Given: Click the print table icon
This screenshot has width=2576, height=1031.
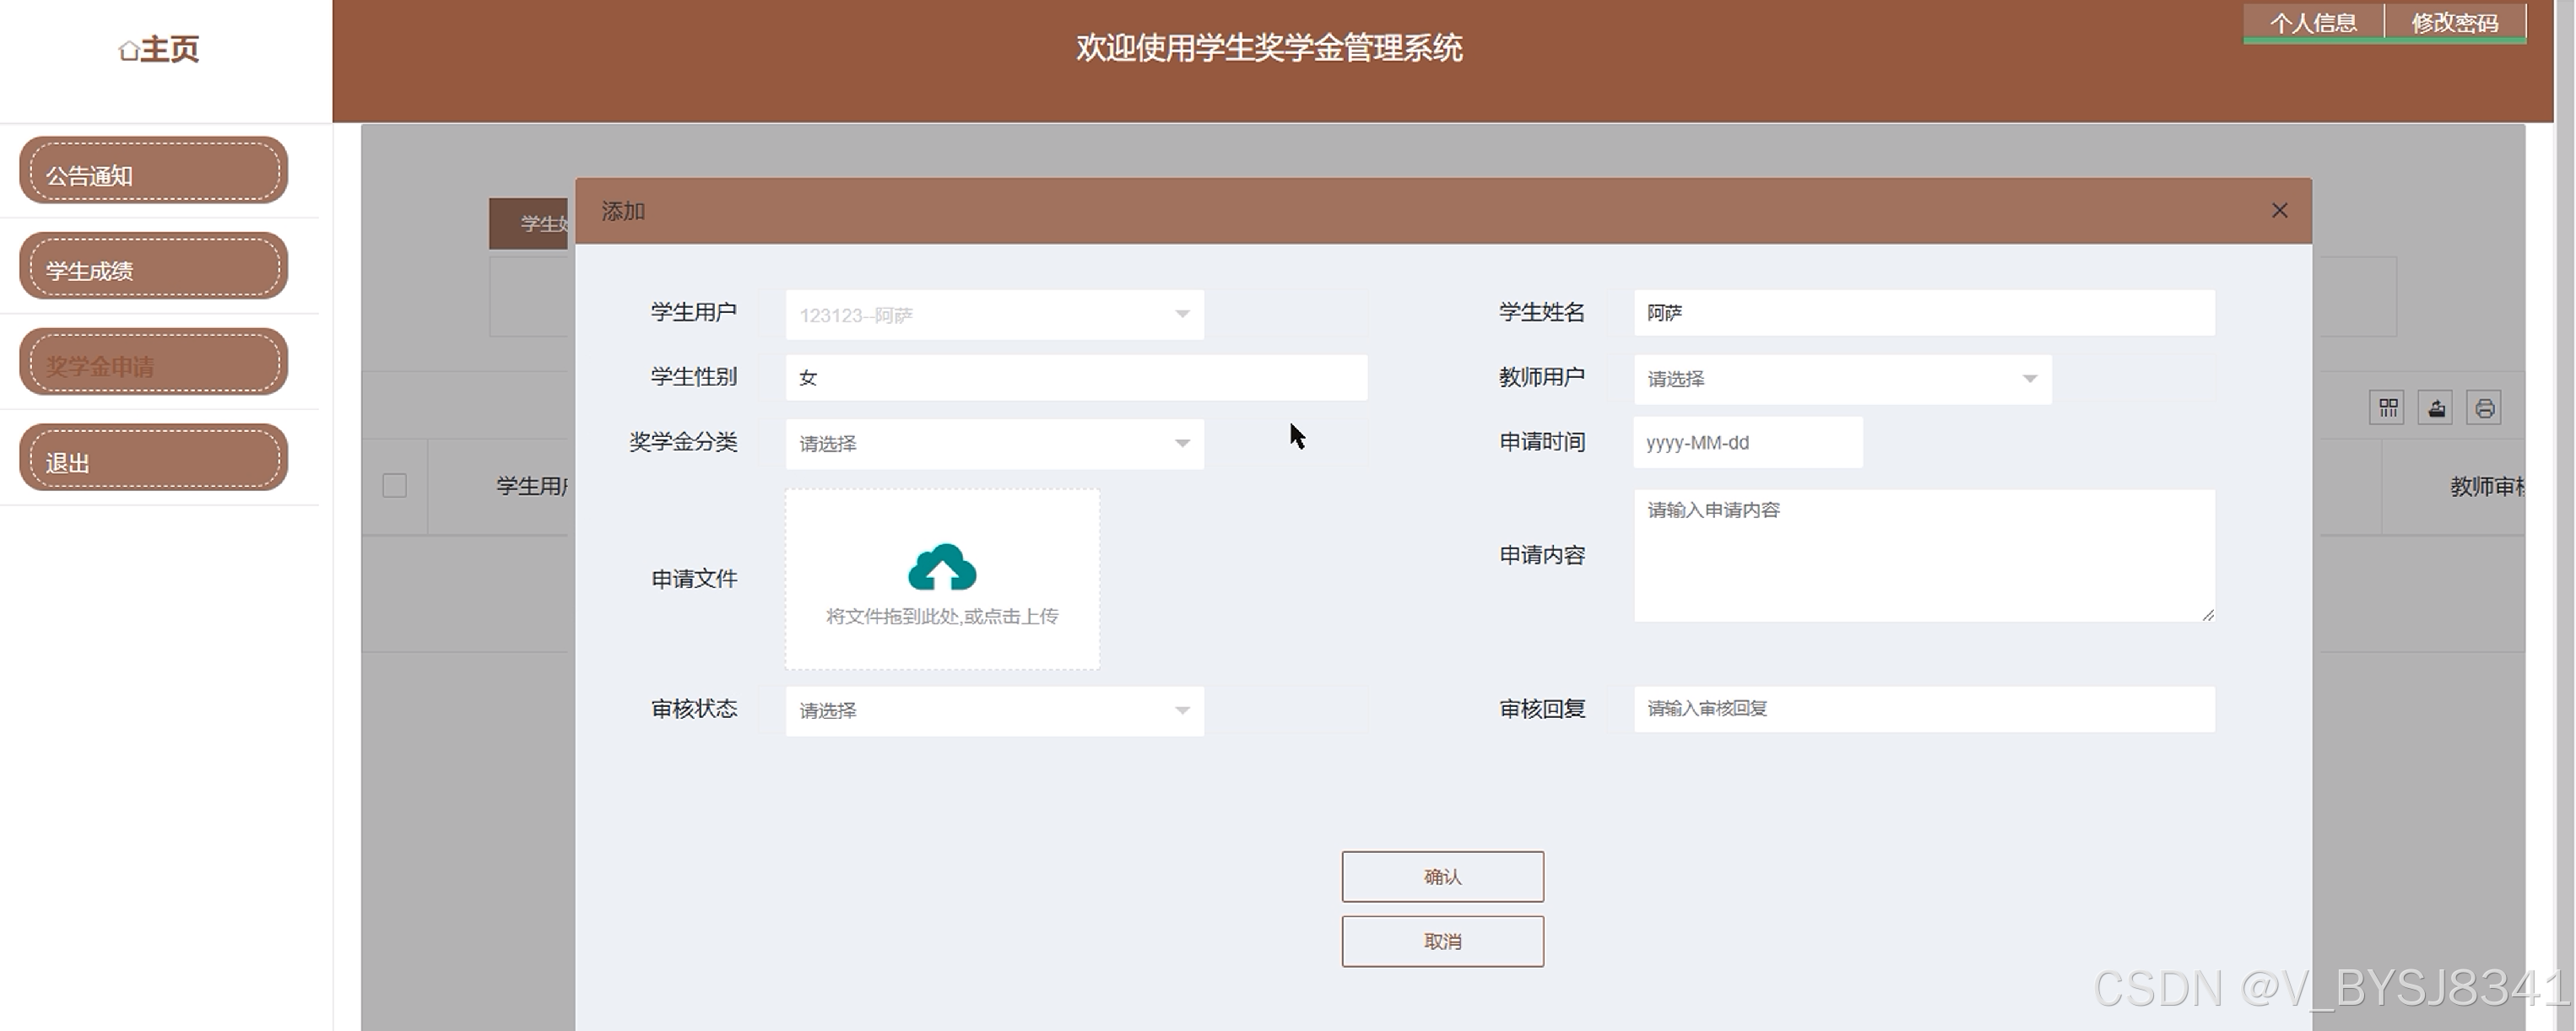Looking at the screenshot, I should (2484, 408).
